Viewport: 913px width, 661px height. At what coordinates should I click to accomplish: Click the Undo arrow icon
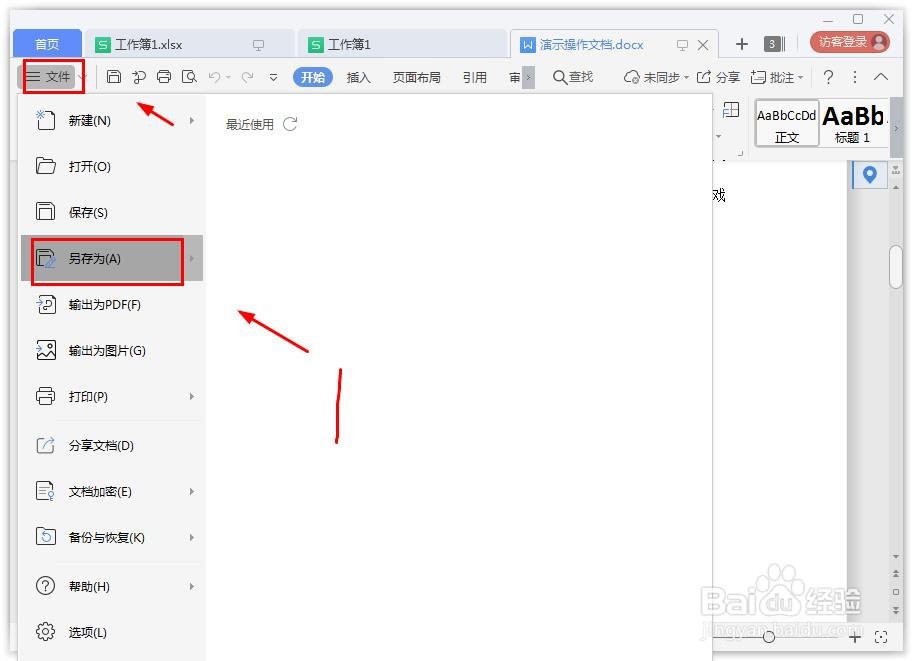click(214, 76)
